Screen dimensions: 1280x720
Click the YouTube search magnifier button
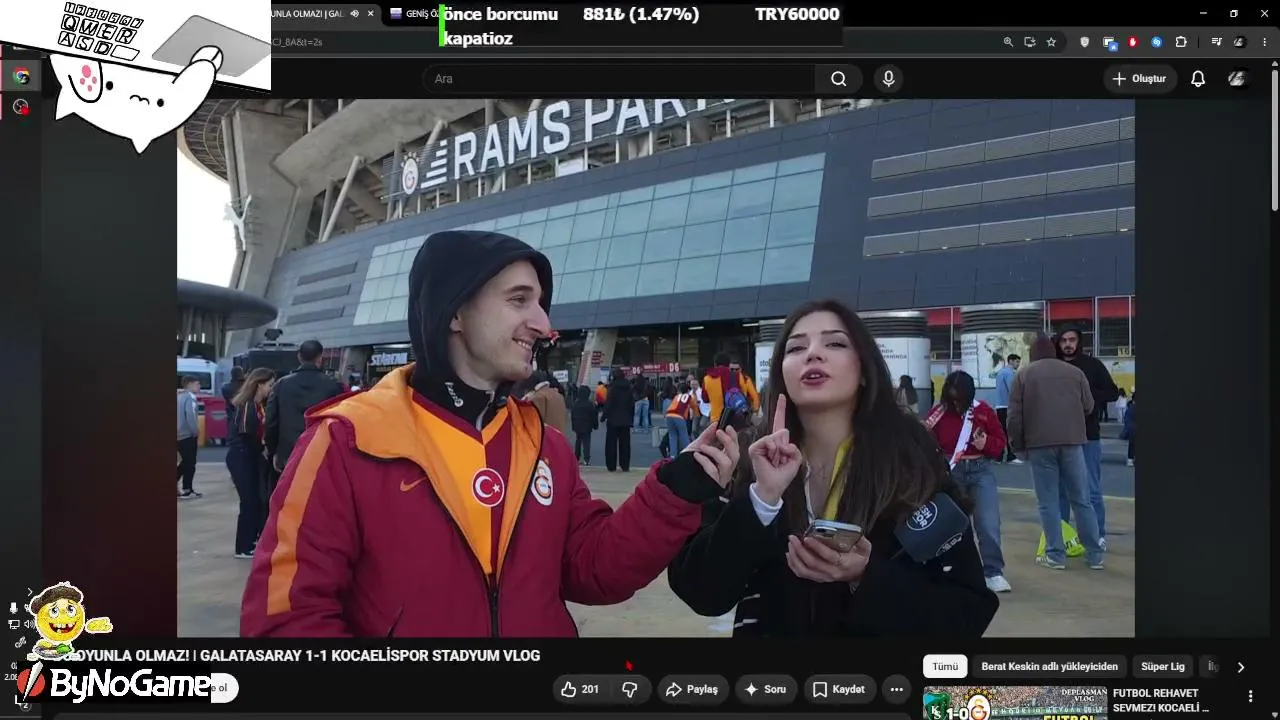(838, 79)
